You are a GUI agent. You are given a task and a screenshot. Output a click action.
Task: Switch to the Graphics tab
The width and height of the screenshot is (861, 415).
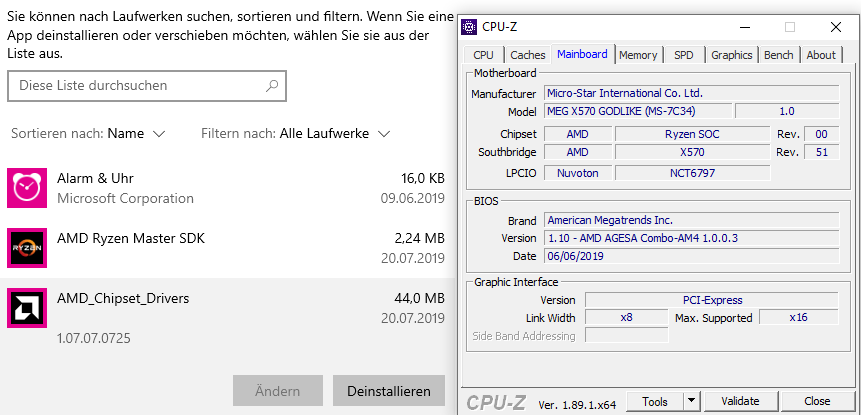tap(731, 55)
